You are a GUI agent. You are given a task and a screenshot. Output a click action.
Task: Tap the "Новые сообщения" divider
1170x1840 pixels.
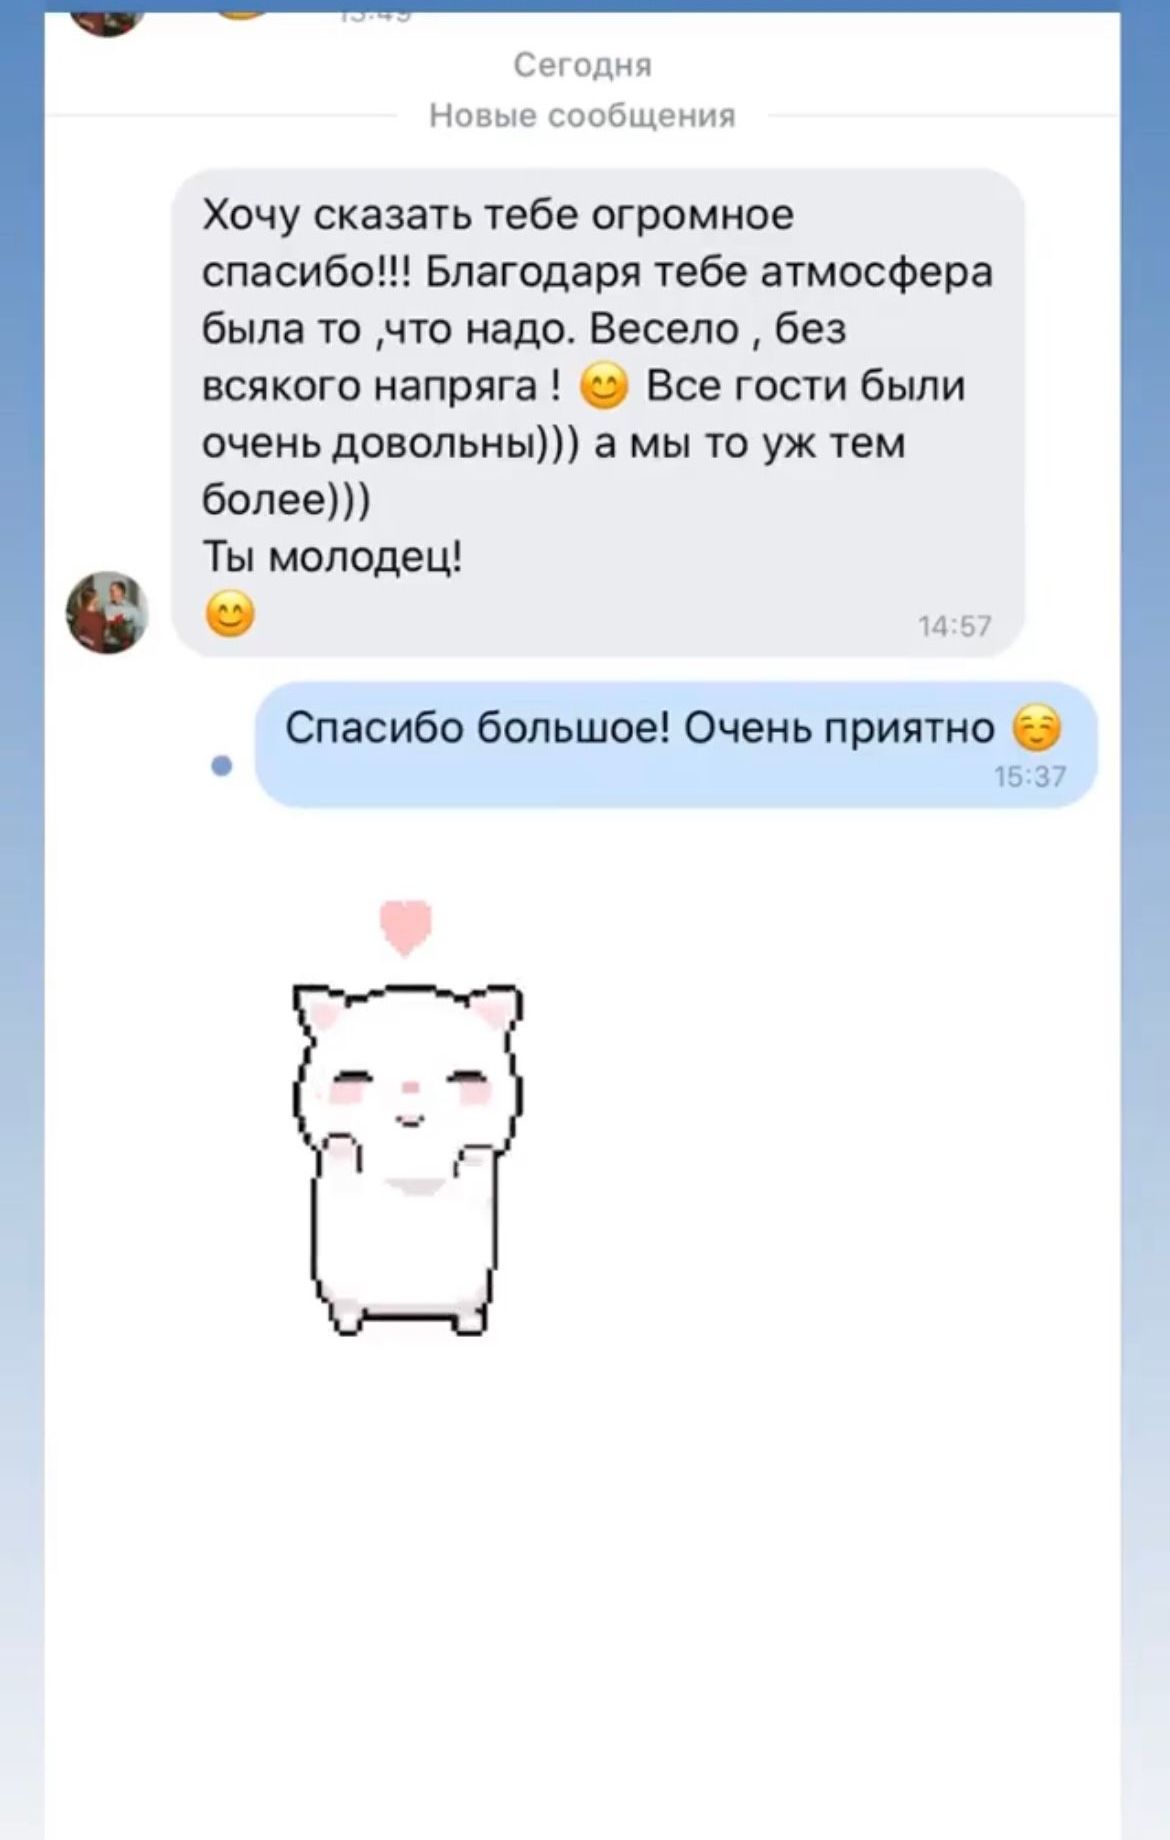pyautogui.click(x=583, y=116)
